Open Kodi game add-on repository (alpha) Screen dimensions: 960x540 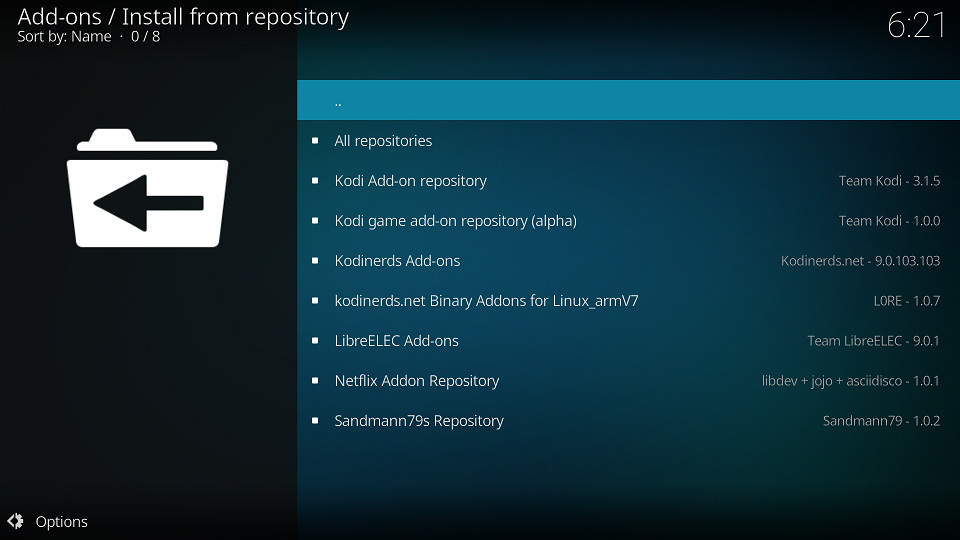(x=455, y=221)
